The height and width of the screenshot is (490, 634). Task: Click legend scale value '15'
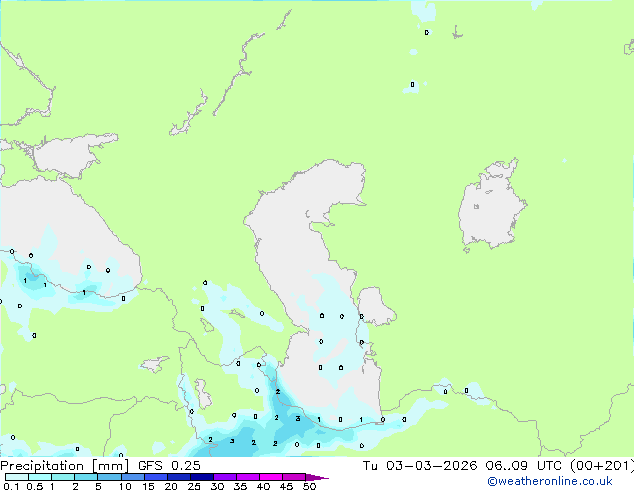(148, 486)
